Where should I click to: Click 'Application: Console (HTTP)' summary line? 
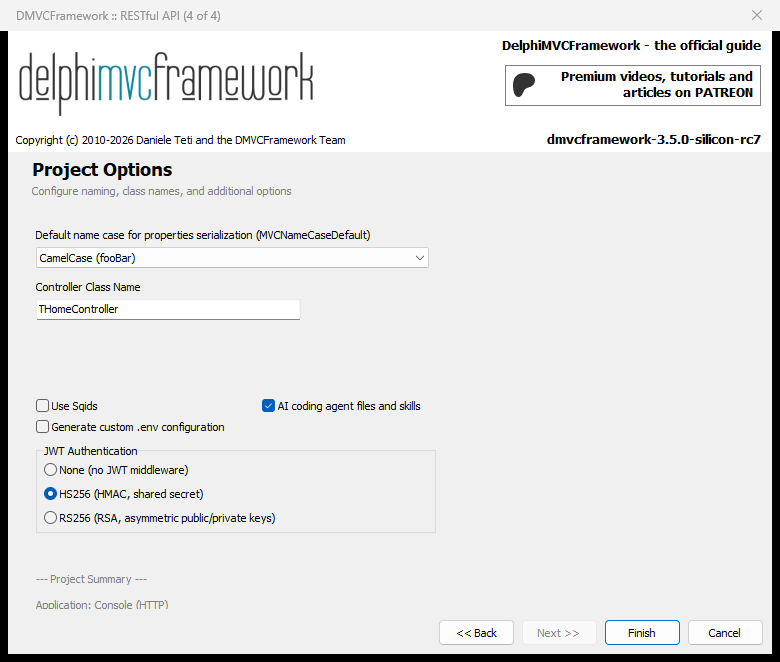102,605
